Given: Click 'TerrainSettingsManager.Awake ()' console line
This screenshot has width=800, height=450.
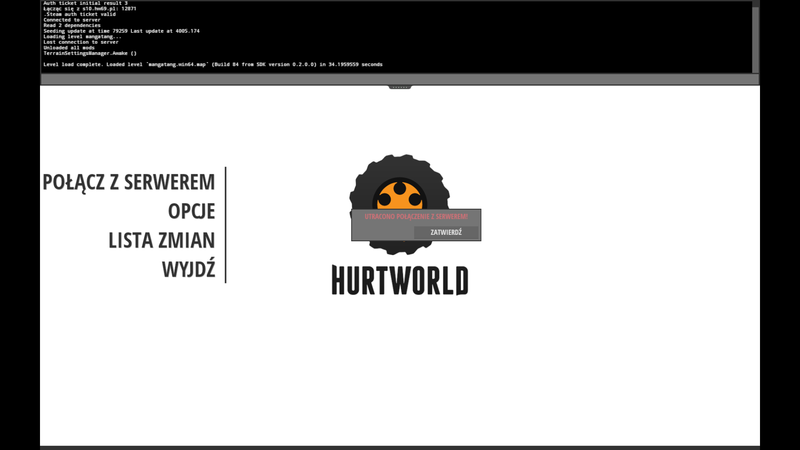Looking at the screenshot, I should pyautogui.click(x=90, y=53).
